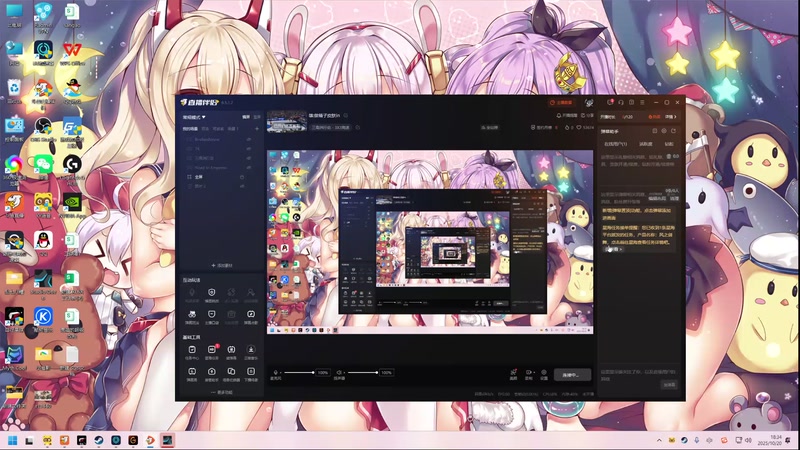Toggle the lock icon on 全屏 row

point(242,177)
